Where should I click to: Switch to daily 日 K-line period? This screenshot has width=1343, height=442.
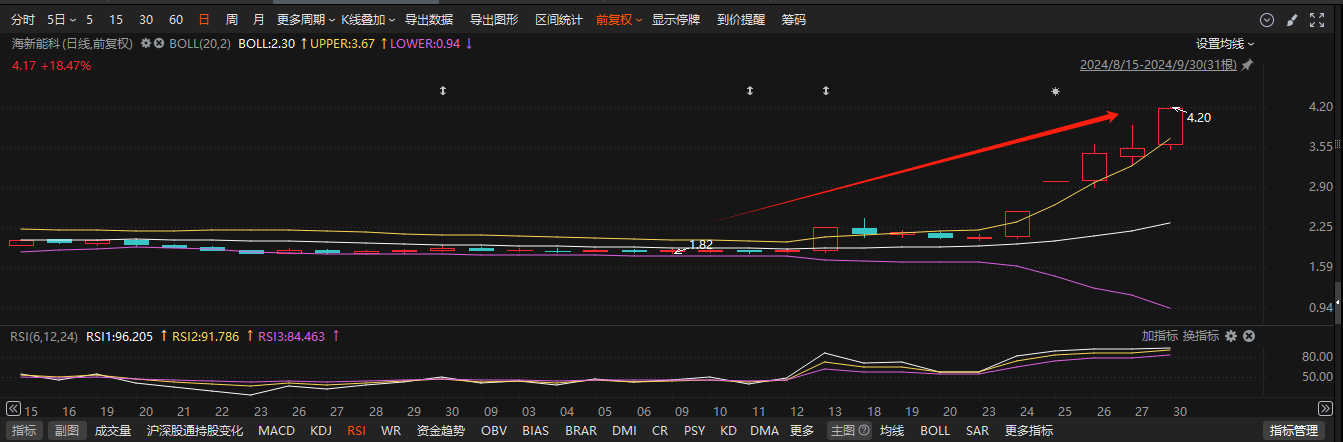(204, 19)
